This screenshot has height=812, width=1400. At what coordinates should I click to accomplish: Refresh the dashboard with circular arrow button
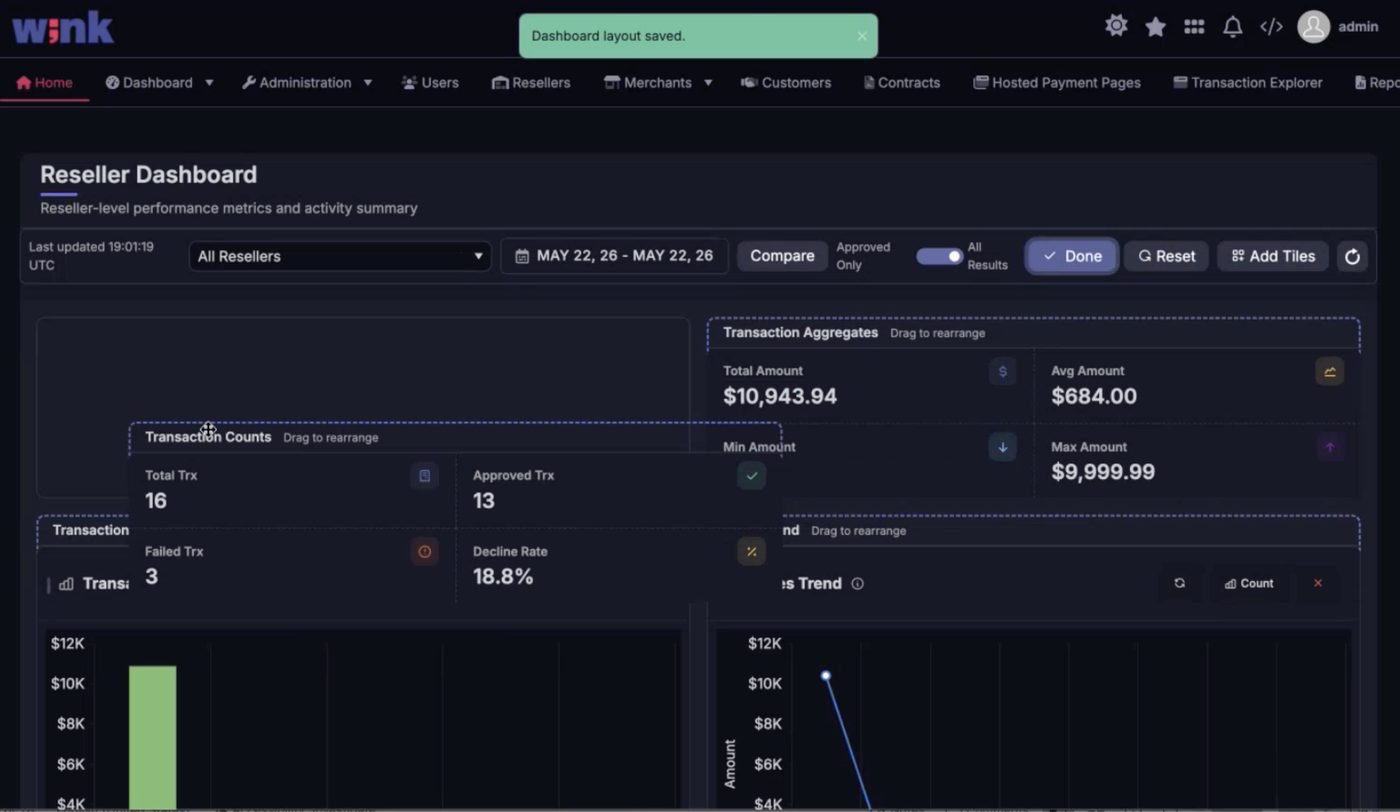click(x=1352, y=256)
